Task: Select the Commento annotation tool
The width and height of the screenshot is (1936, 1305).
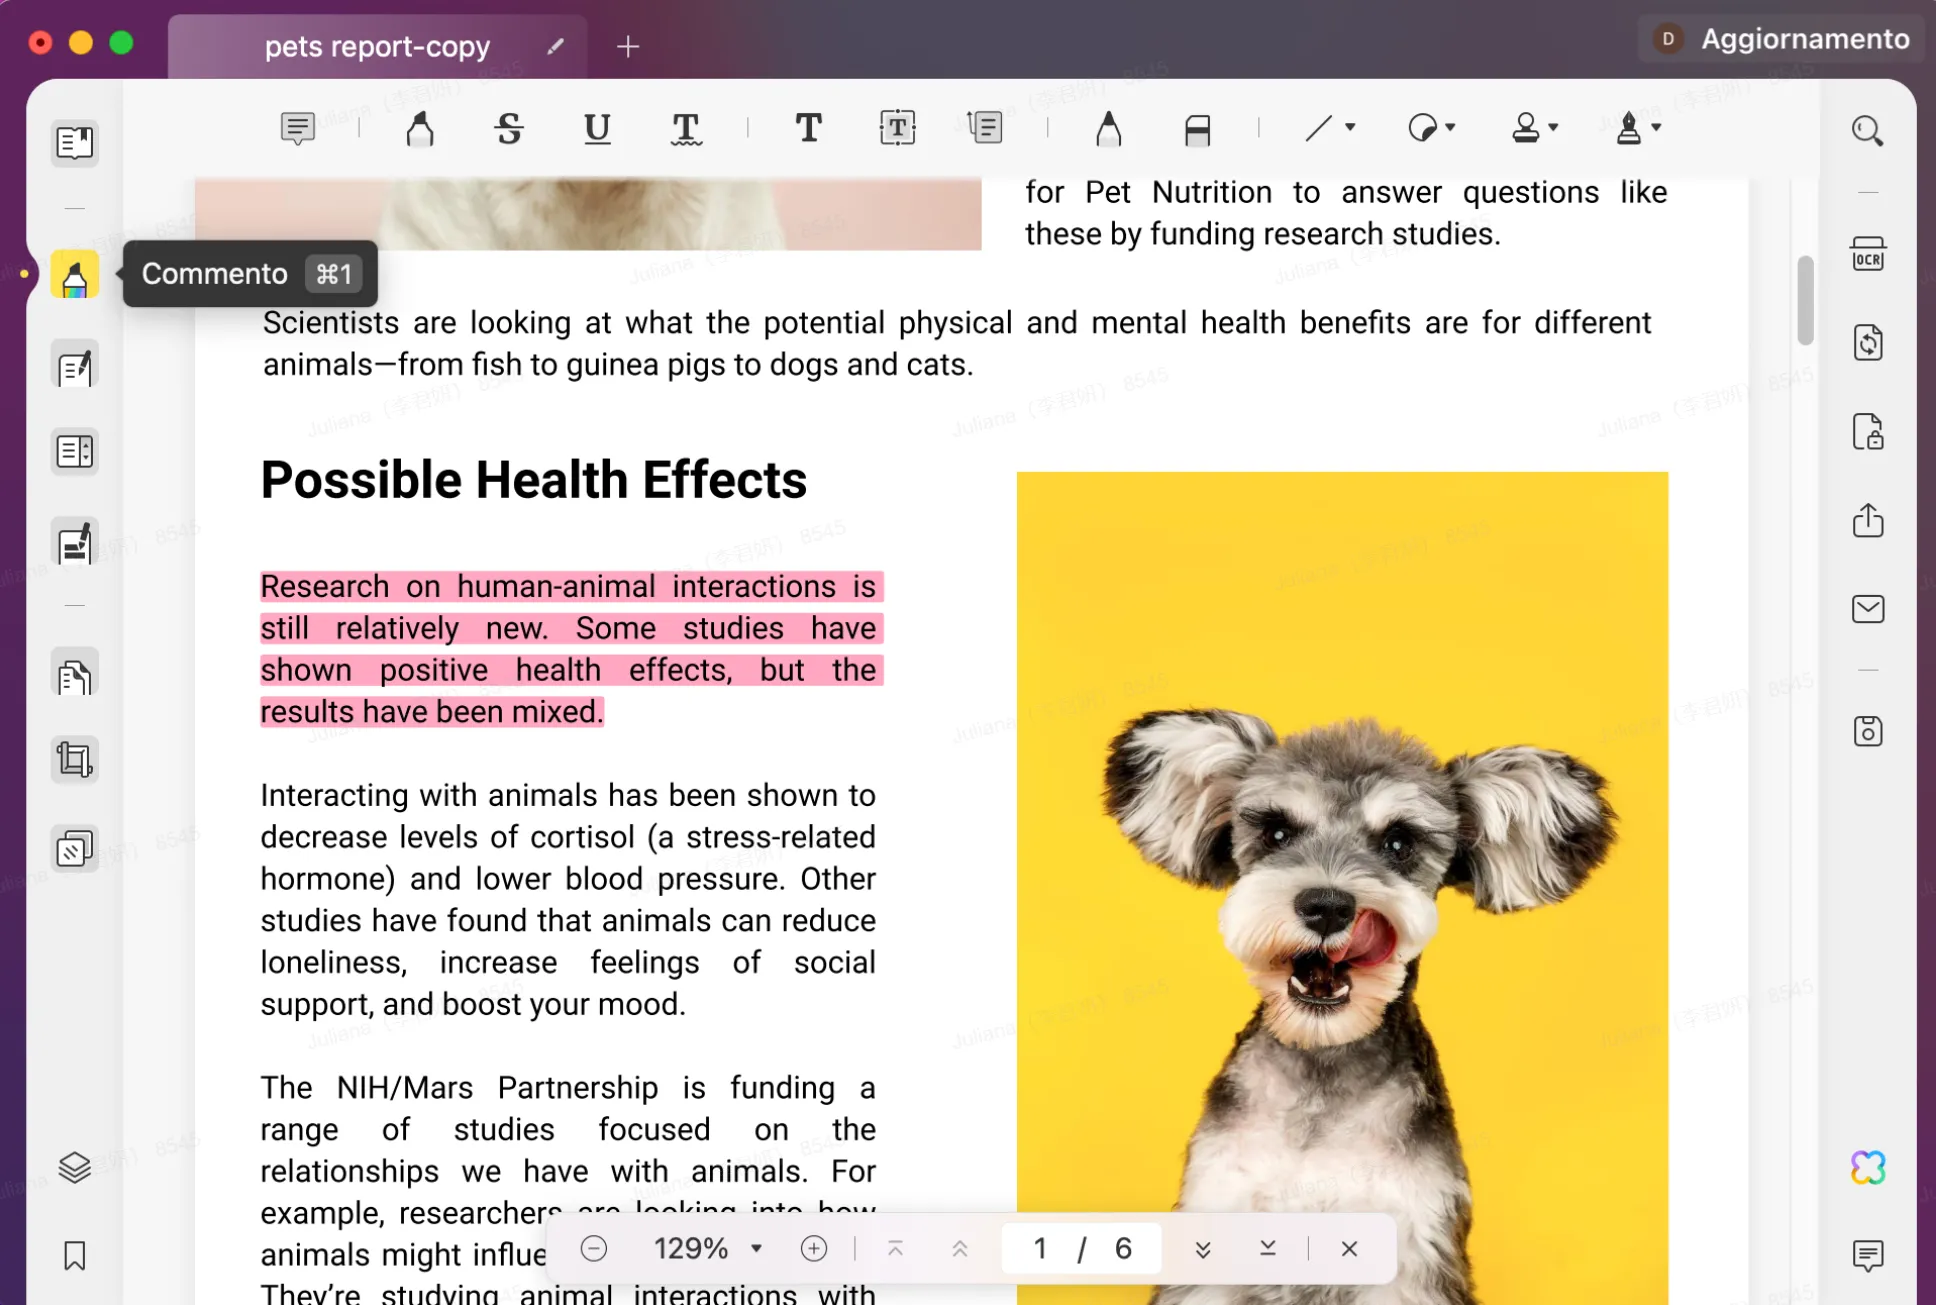Action: tap(74, 275)
